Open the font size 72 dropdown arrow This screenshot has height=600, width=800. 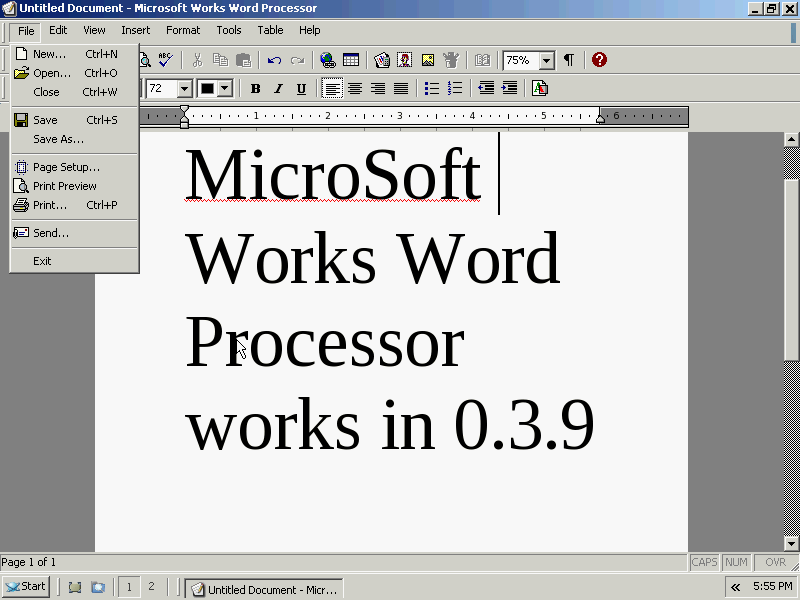[x=184, y=89]
